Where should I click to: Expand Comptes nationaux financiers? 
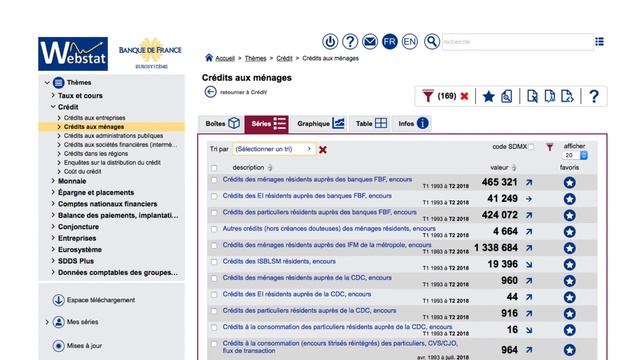pyautogui.click(x=53, y=203)
